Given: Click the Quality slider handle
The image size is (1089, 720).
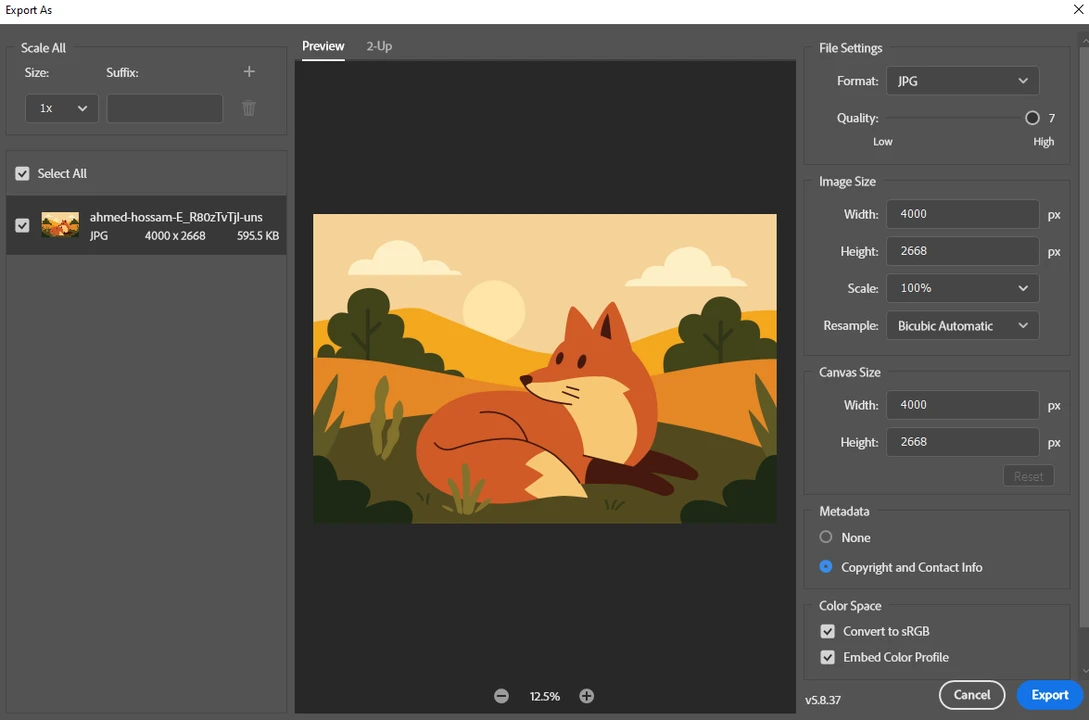Looking at the screenshot, I should (x=1032, y=118).
